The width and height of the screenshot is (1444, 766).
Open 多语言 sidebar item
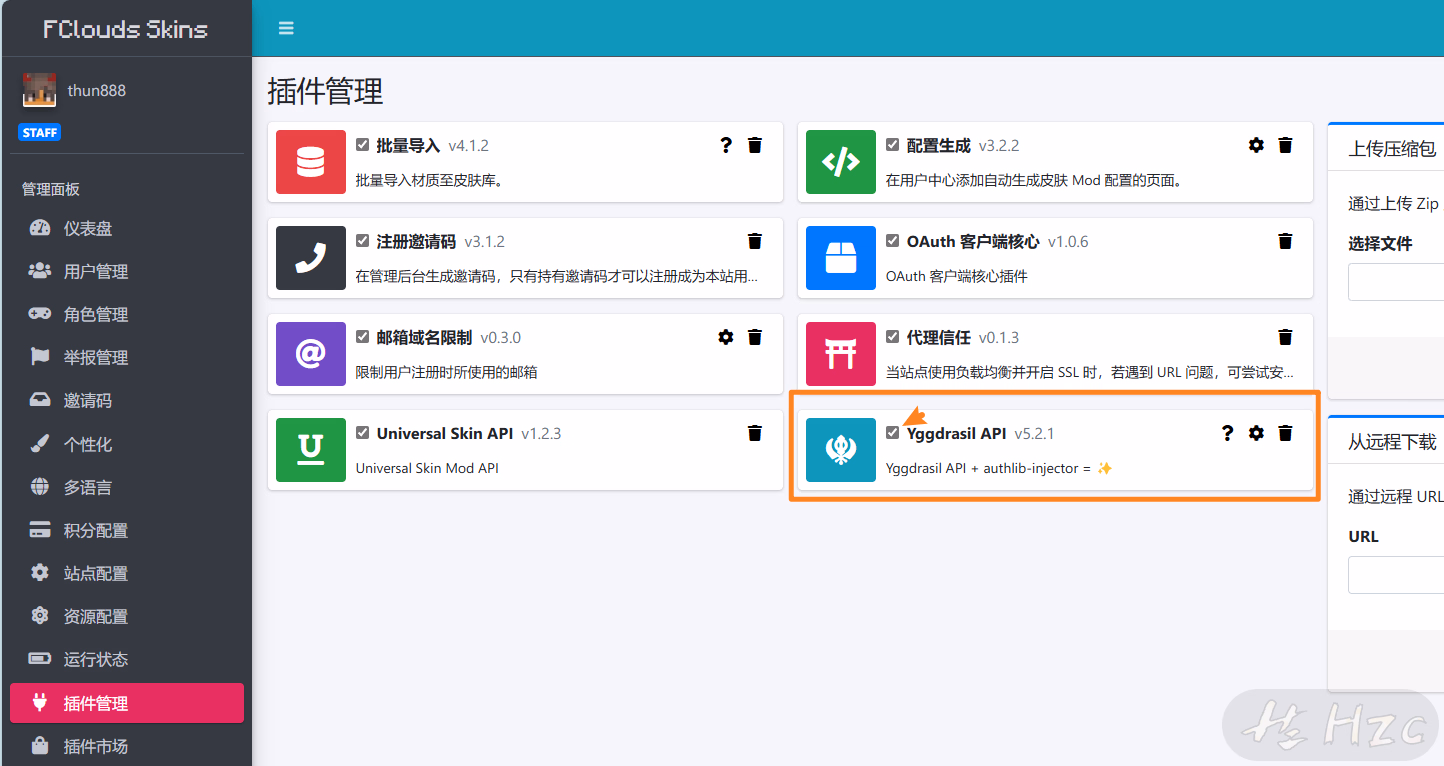[127, 487]
